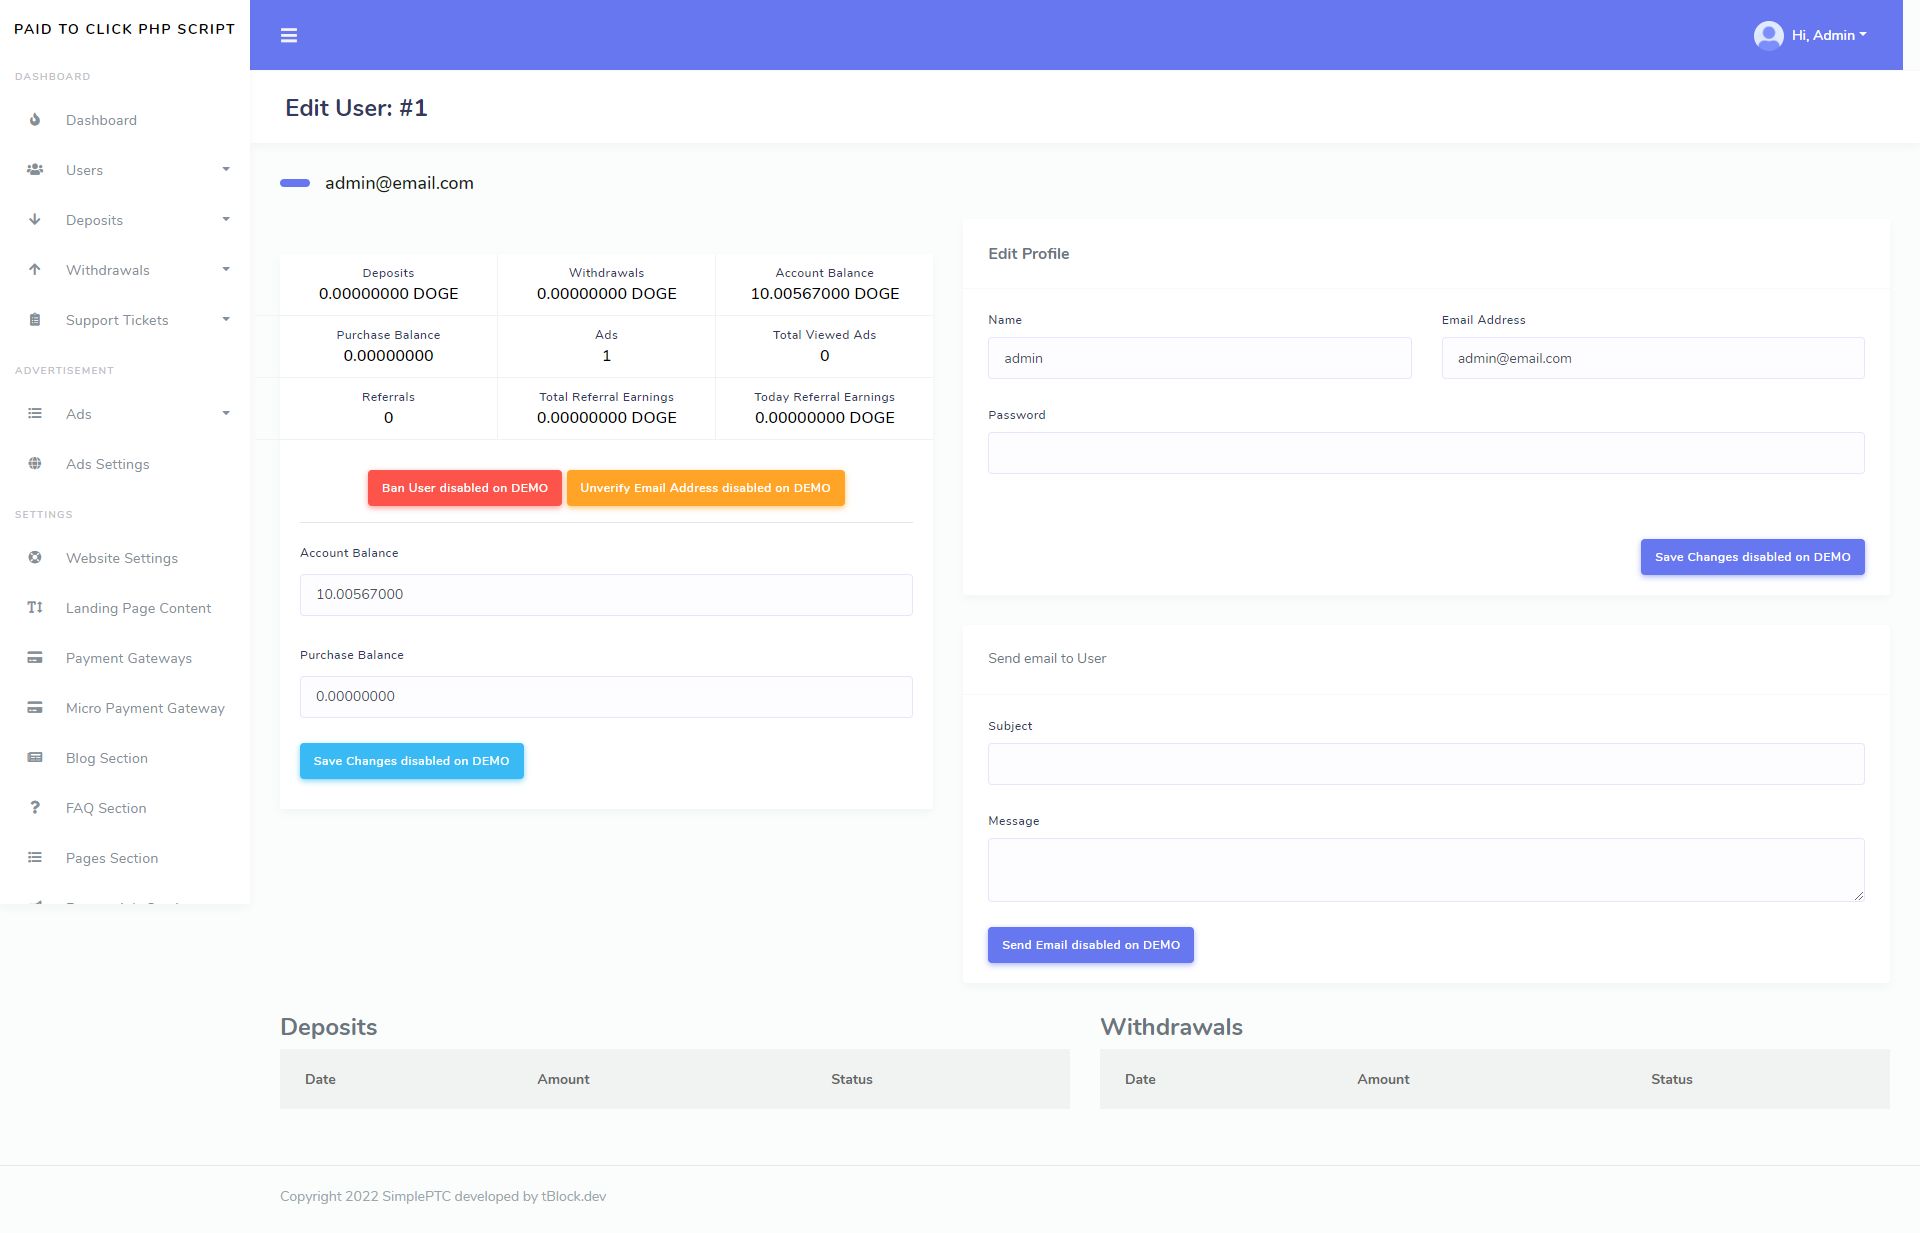Click the Account Balance input field
1920x1233 pixels.
pyautogui.click(x=606, y=595)
